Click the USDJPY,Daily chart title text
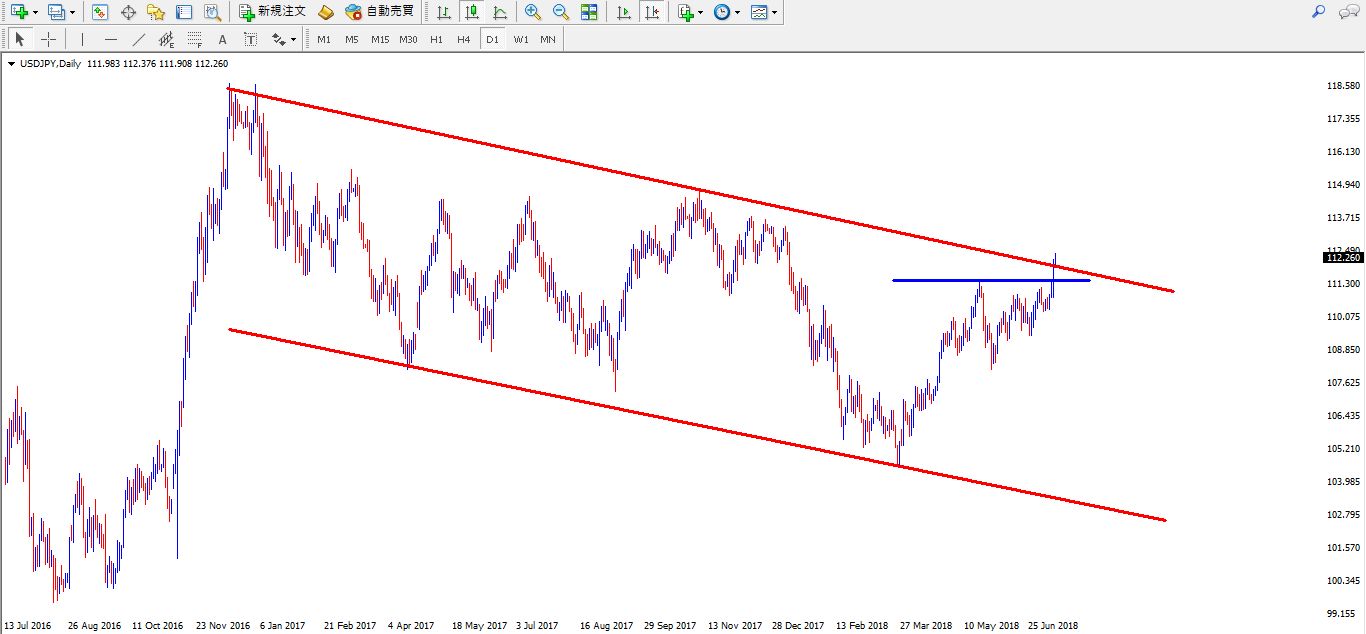The width and height of the screenshot is (1366, 634). (x=50, y=64)
